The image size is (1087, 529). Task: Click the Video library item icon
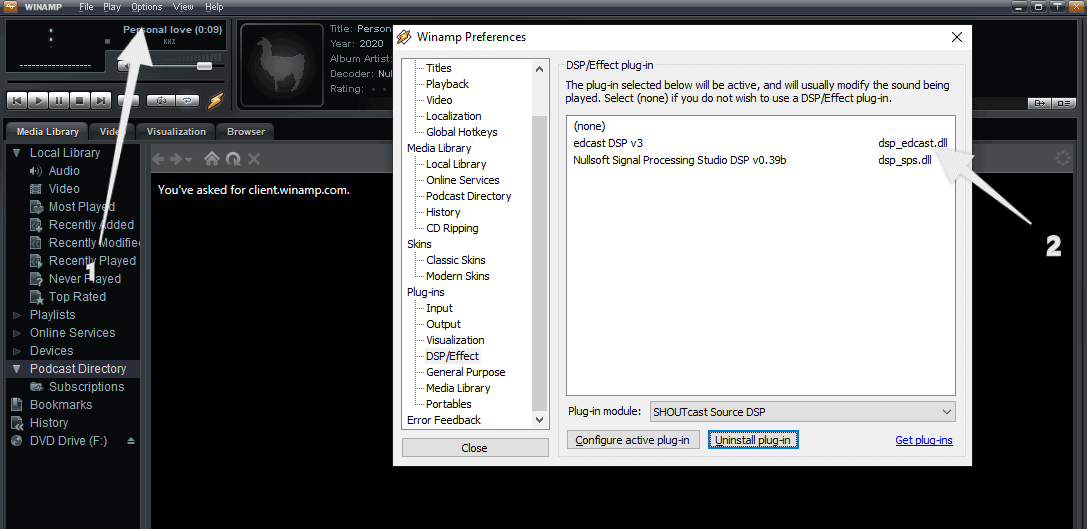click(x=36, y=189)
